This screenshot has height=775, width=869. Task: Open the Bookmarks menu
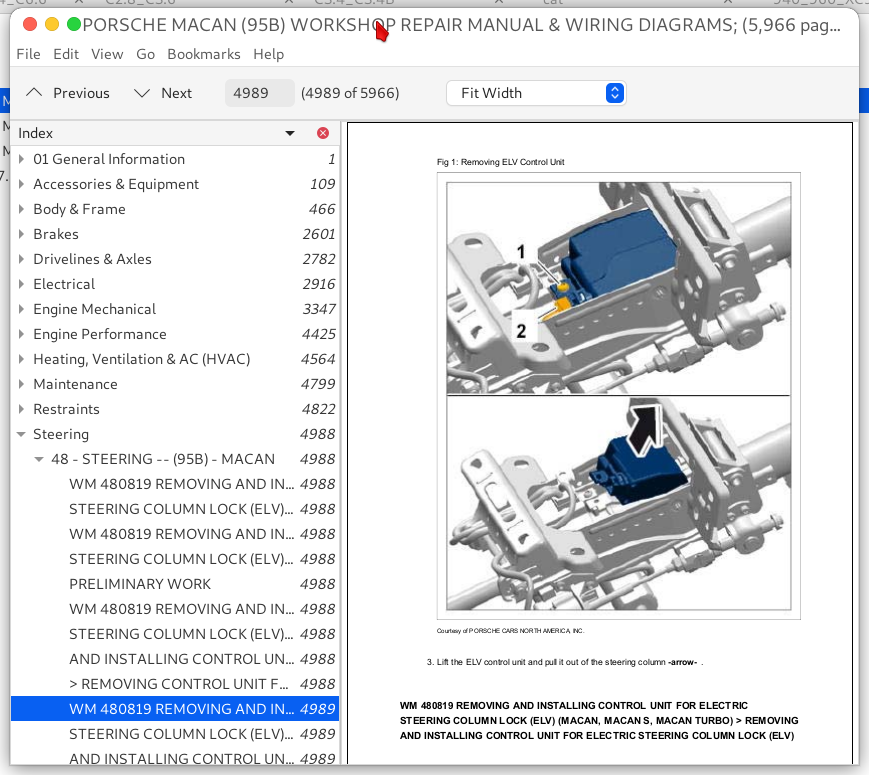(204, 54)
